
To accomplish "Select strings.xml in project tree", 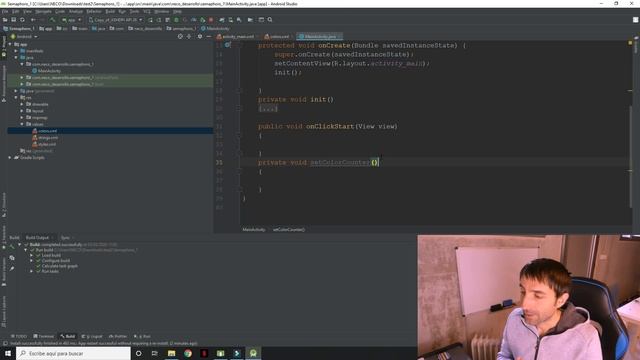I will [x=45, y=138].
